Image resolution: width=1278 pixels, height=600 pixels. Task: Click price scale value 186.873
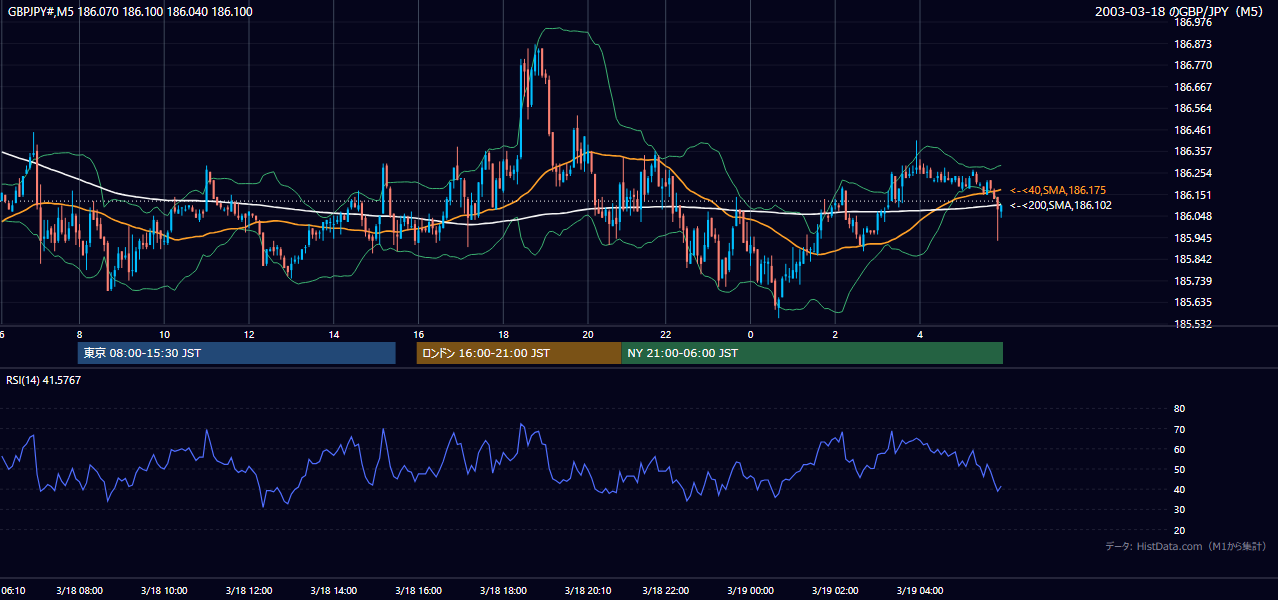[1193, 44]
